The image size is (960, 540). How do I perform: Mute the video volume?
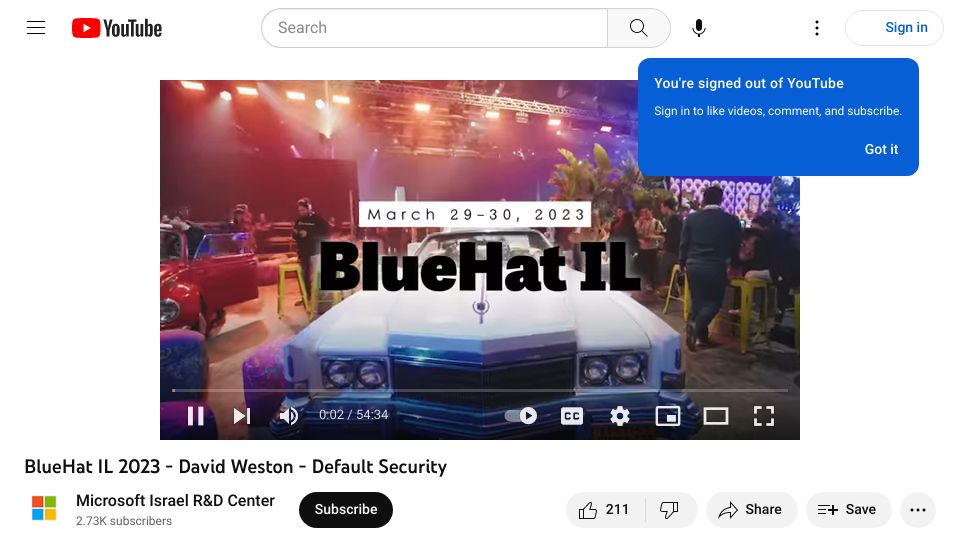point(288,416)
